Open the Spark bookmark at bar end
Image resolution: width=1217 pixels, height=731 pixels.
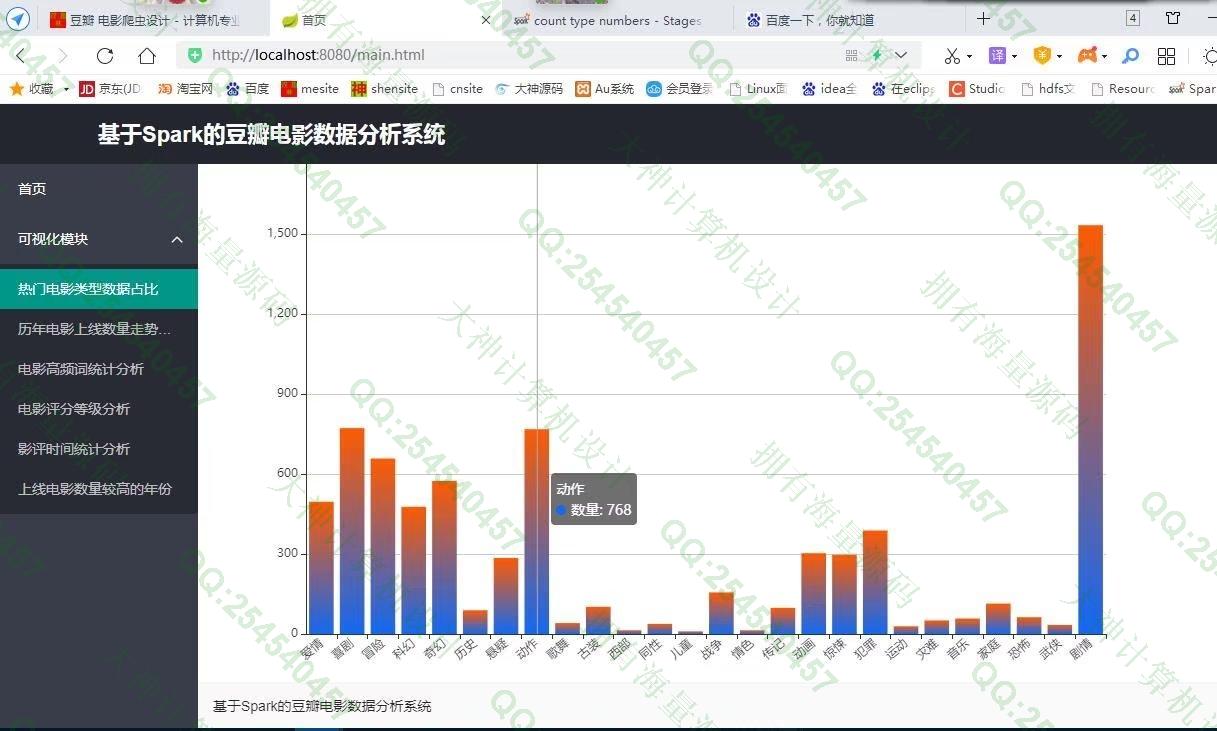click(x=1192, y=89)
